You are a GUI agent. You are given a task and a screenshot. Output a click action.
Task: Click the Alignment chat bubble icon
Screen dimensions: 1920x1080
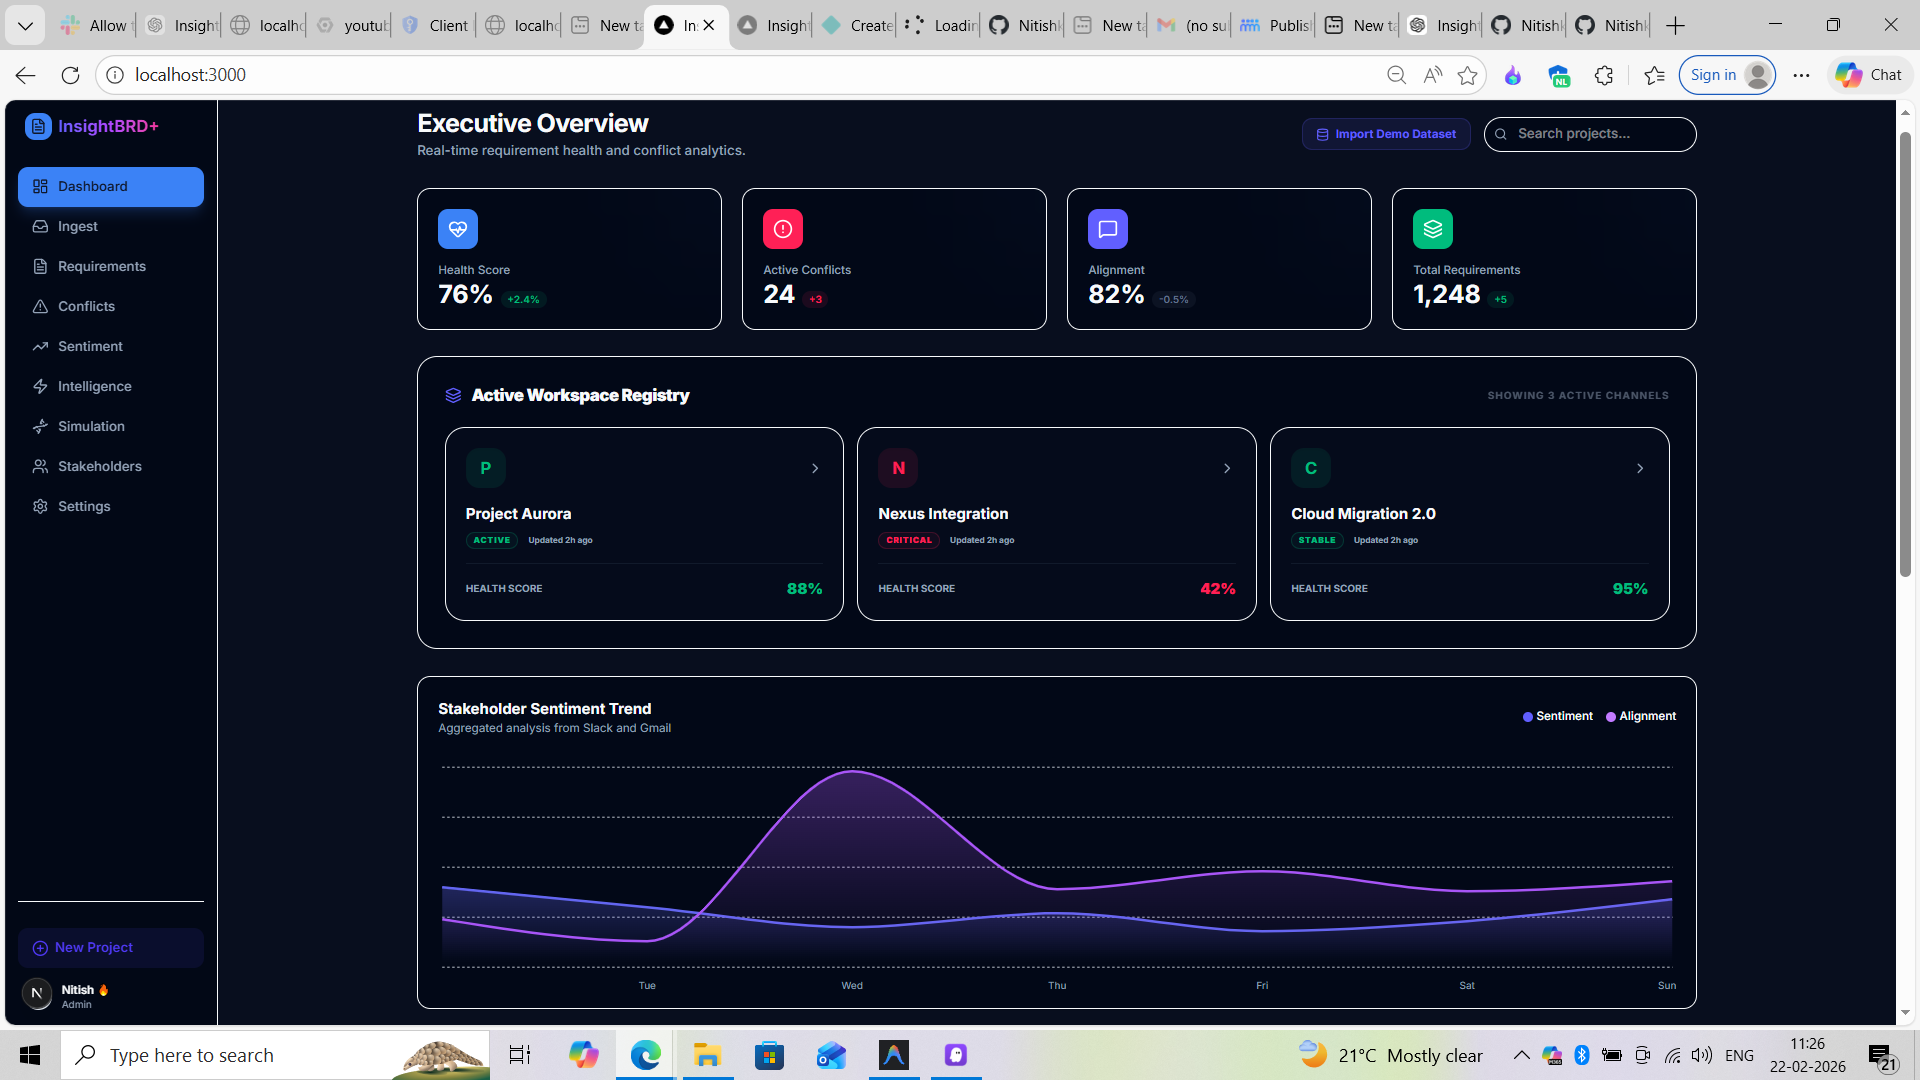tap(1107, 228)
